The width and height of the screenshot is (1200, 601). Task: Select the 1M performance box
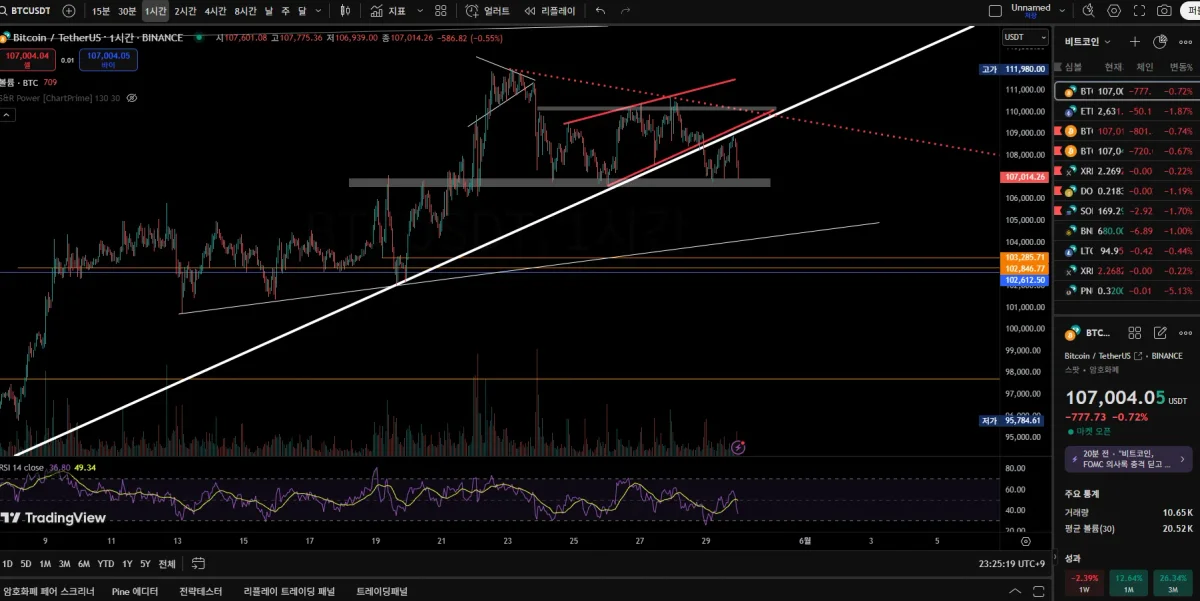(x=1128, y=583)
